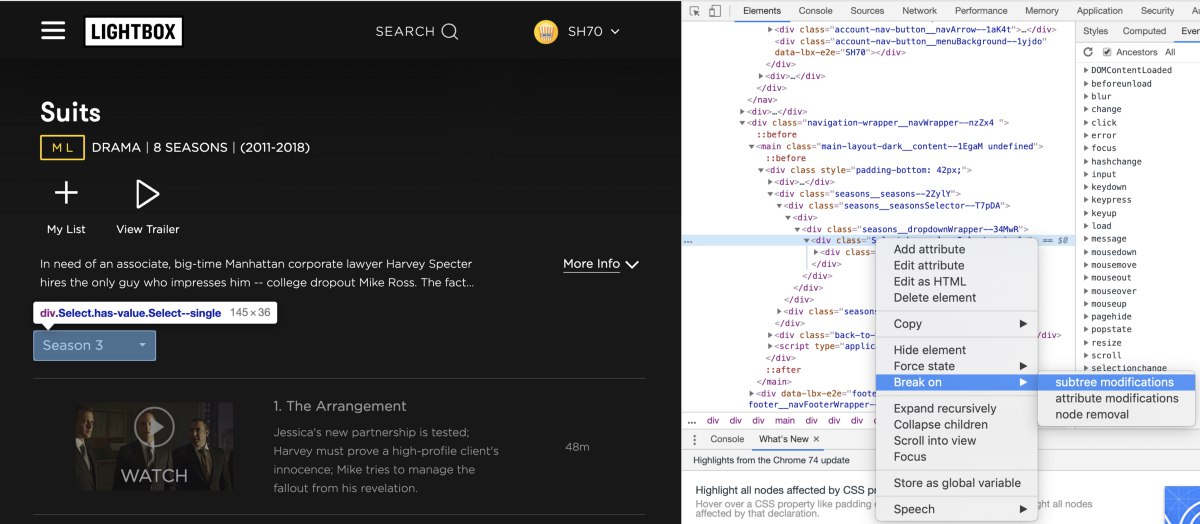Open the Console tab in bottom drawer

[727, 439]
